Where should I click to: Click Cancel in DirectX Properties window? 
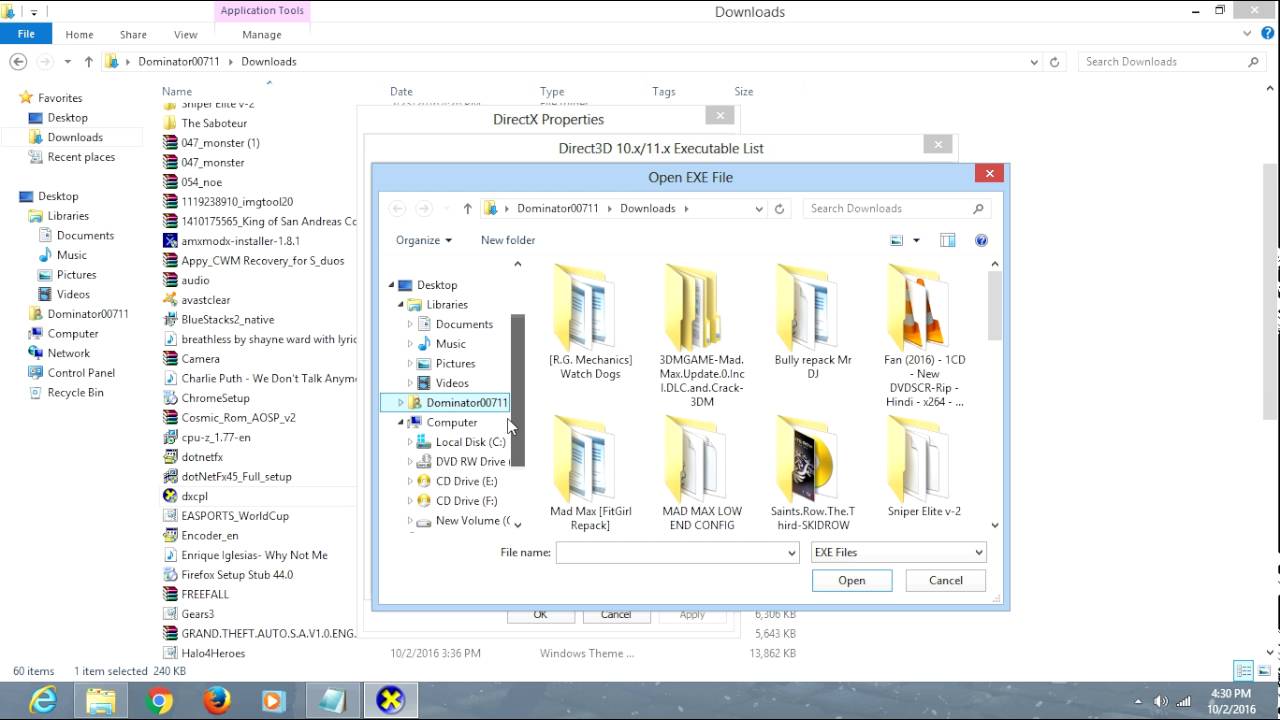tap(616, 614)
